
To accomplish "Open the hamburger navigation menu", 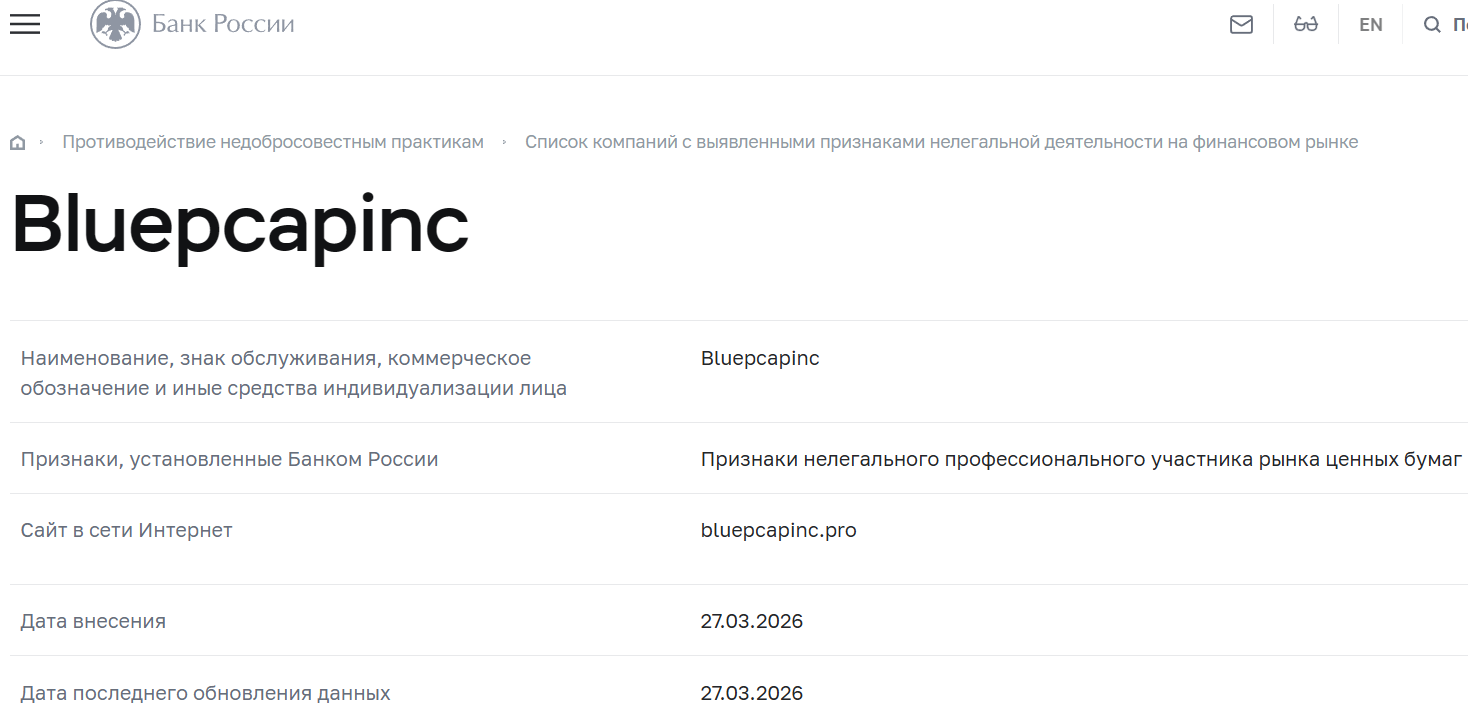I will 24,24.
